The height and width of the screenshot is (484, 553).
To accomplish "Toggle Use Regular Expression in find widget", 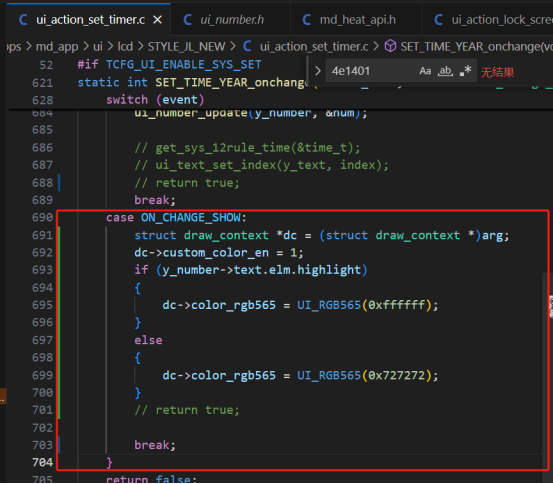I will (466, 71).
